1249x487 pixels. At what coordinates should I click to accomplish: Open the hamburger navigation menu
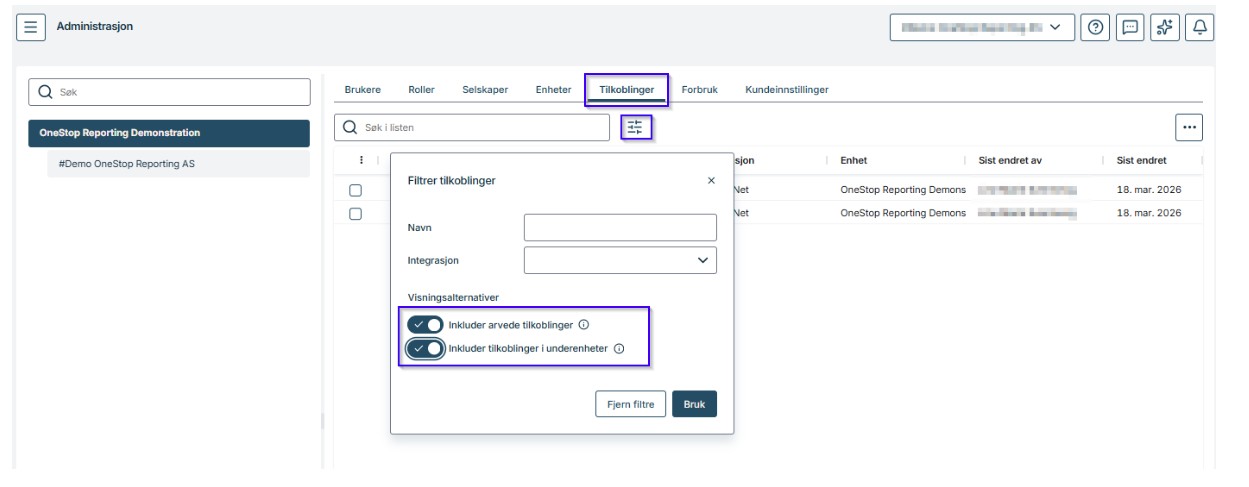tap(30, 27)
